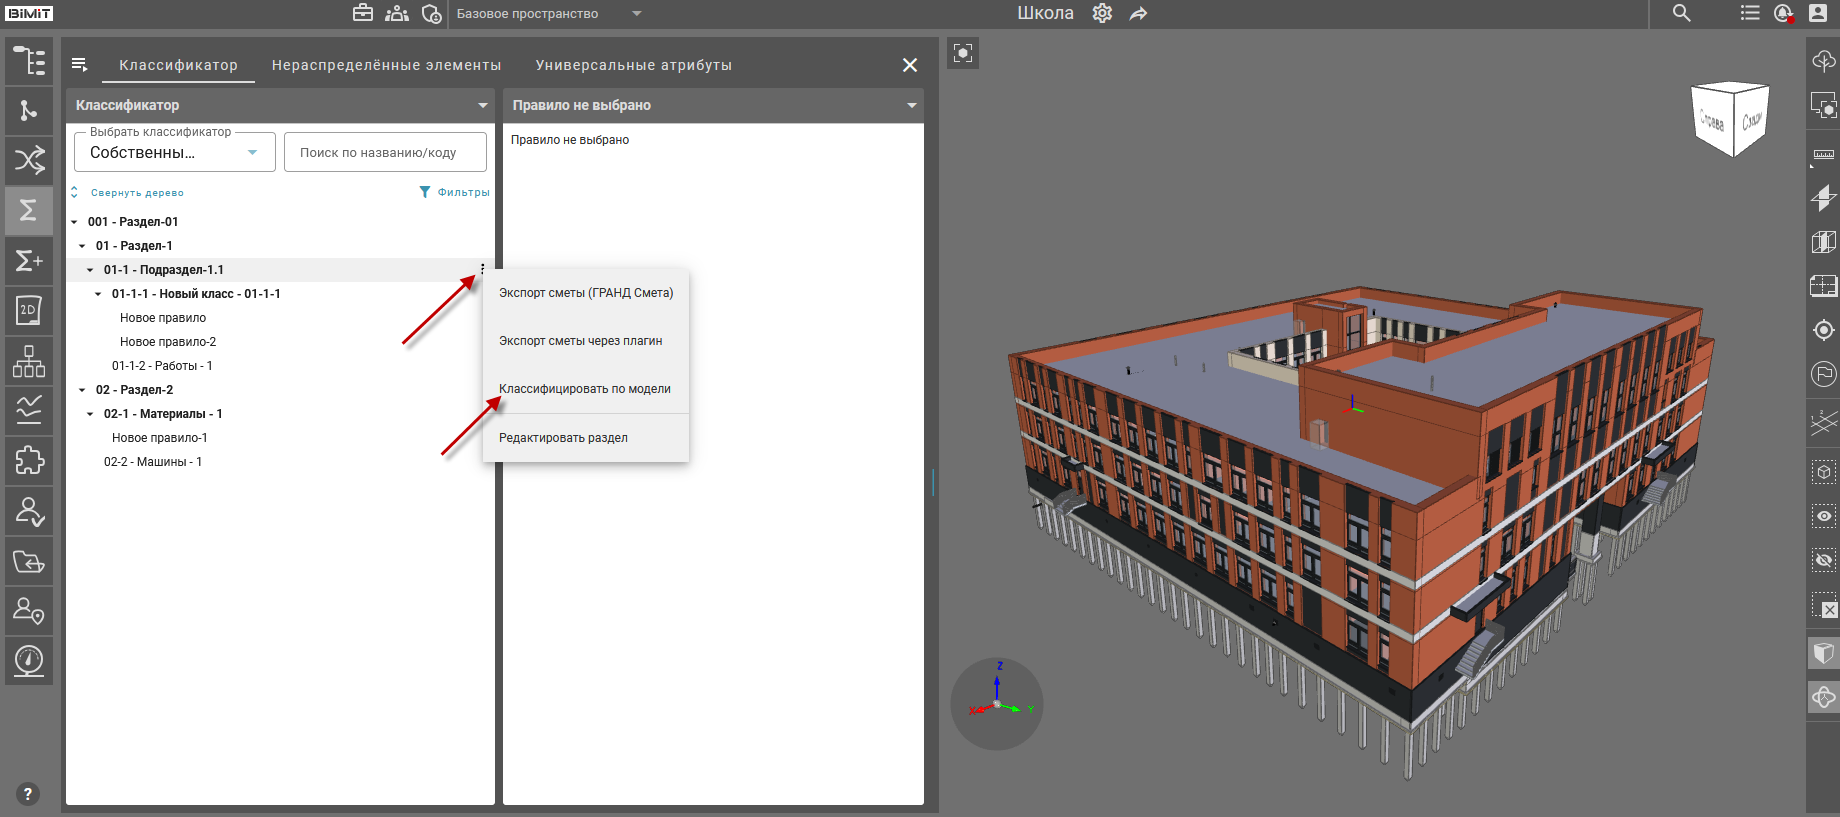Click the 2D drawing sidebar icon
1840x817 pixels.
click(29, 310)
